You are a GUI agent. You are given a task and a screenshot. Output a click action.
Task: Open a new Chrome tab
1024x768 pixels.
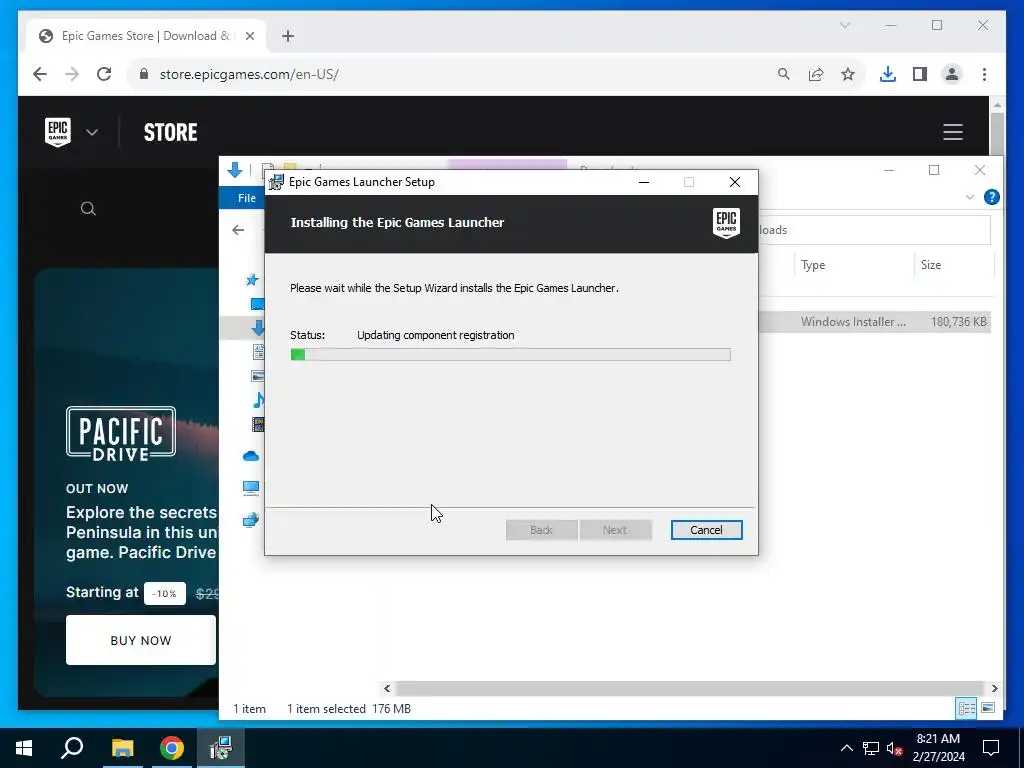click(288, 36)
